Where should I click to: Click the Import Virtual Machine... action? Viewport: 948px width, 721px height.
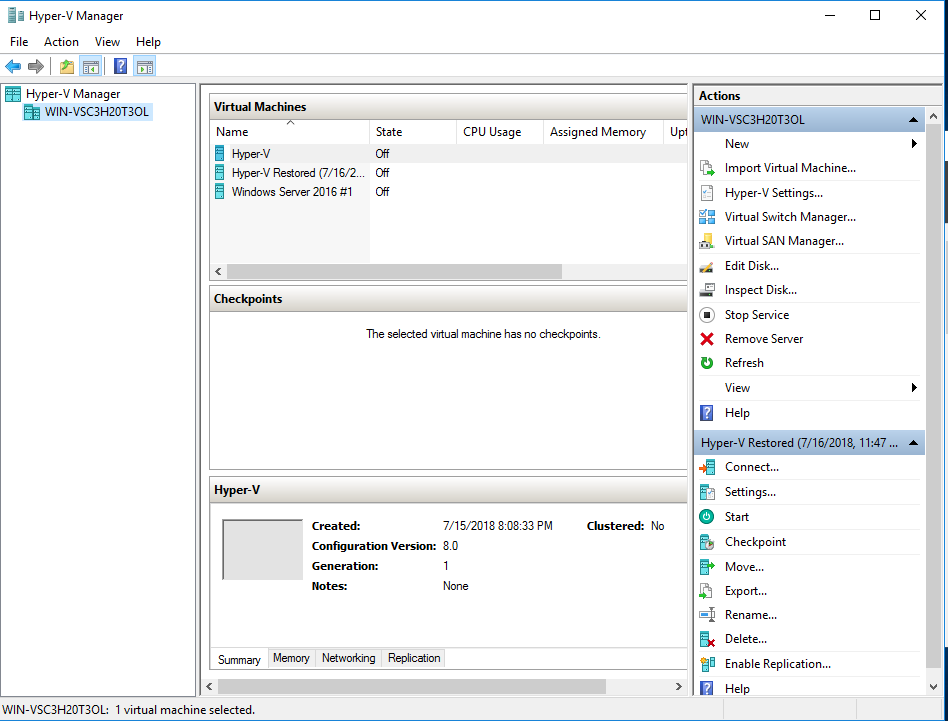(x=790, y=168)
